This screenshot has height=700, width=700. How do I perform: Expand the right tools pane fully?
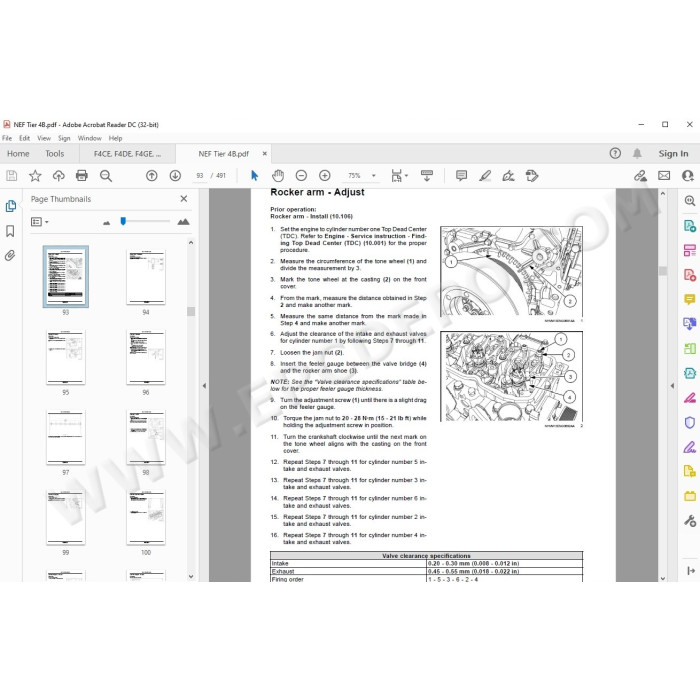(691, 571)
